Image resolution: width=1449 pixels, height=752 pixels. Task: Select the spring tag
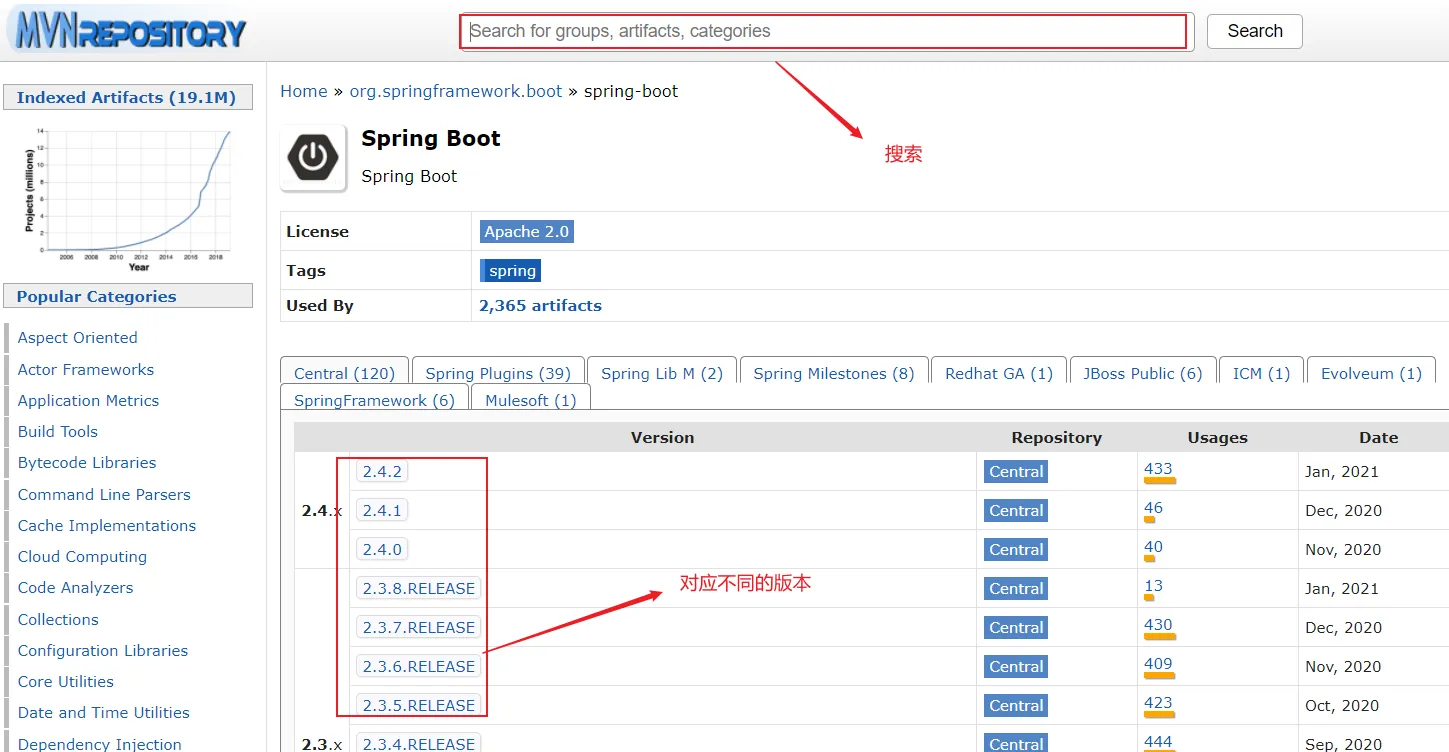click(x=511, y=271)
